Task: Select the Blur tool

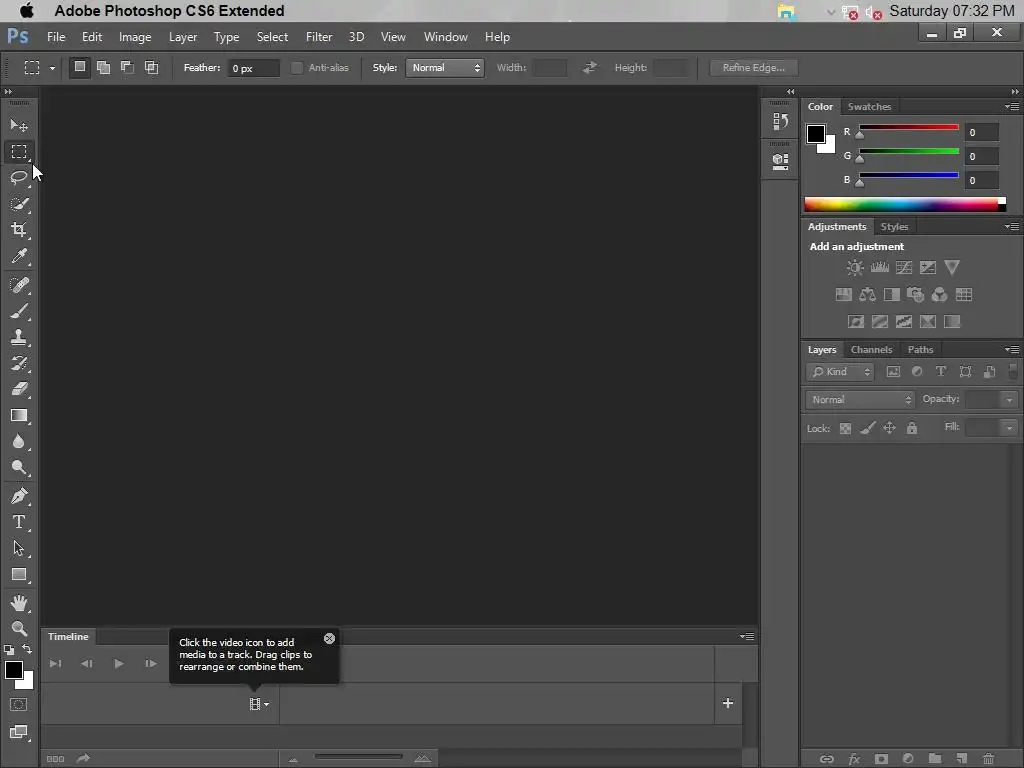Action: click(x=19, y=441)
